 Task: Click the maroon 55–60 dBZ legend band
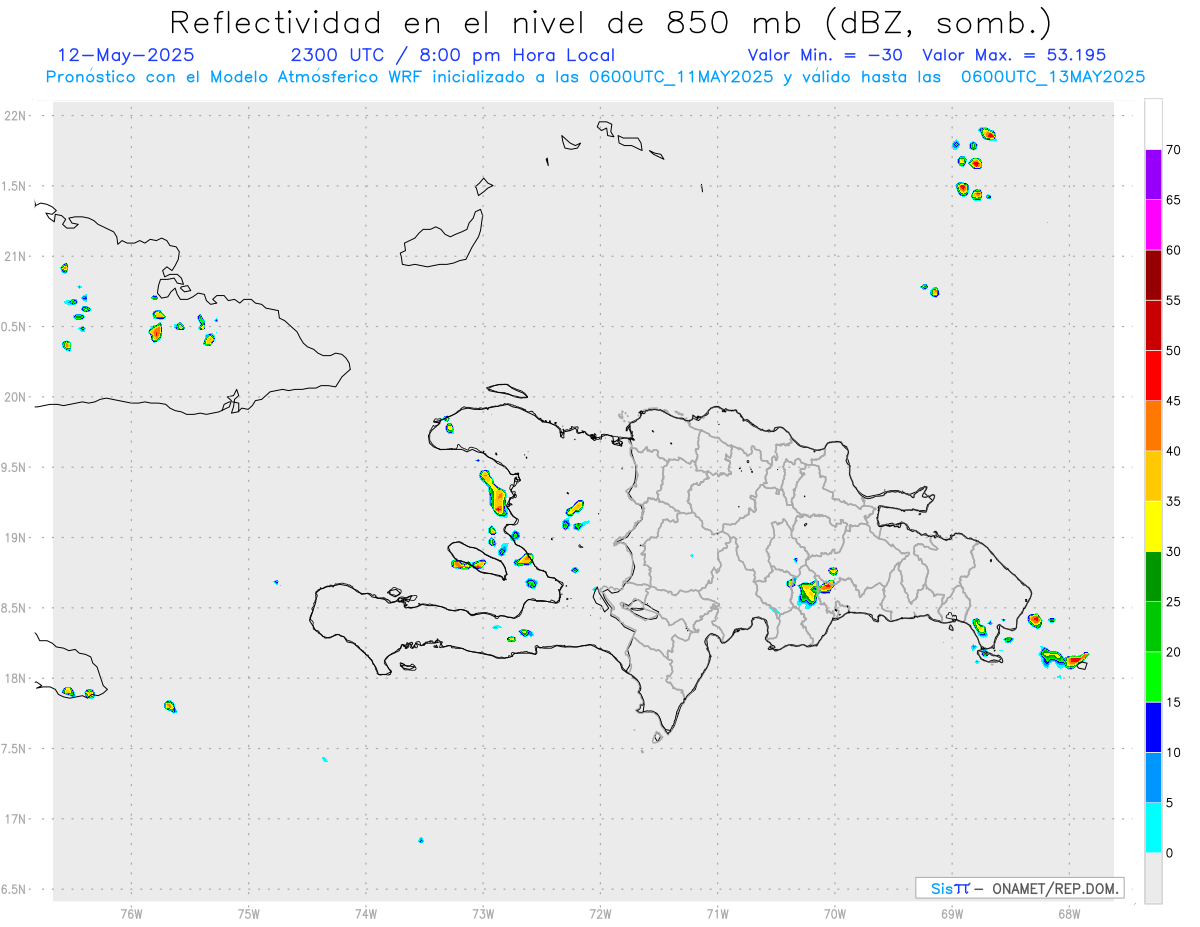1153,275
